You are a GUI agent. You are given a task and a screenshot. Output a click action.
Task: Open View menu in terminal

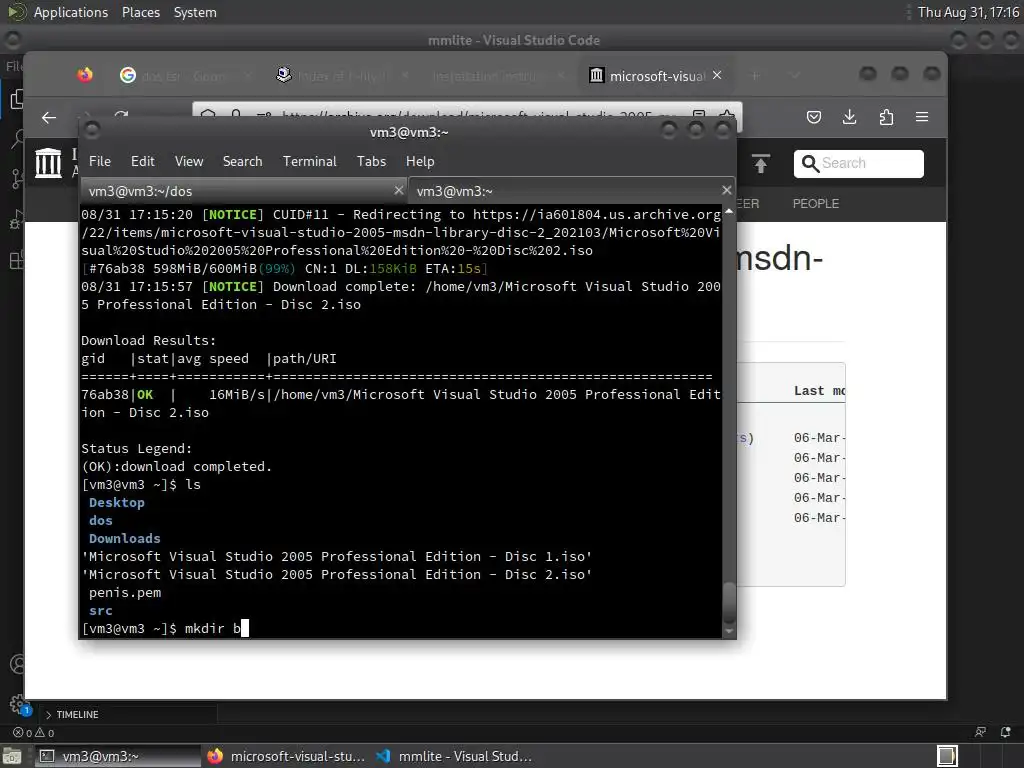189,161
